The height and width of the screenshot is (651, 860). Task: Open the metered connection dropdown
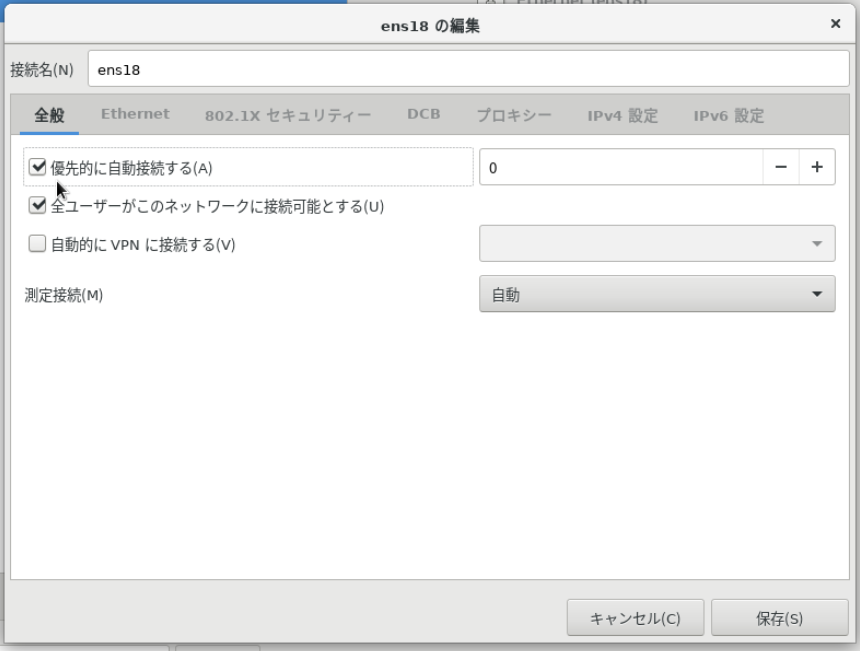(819, 294)
